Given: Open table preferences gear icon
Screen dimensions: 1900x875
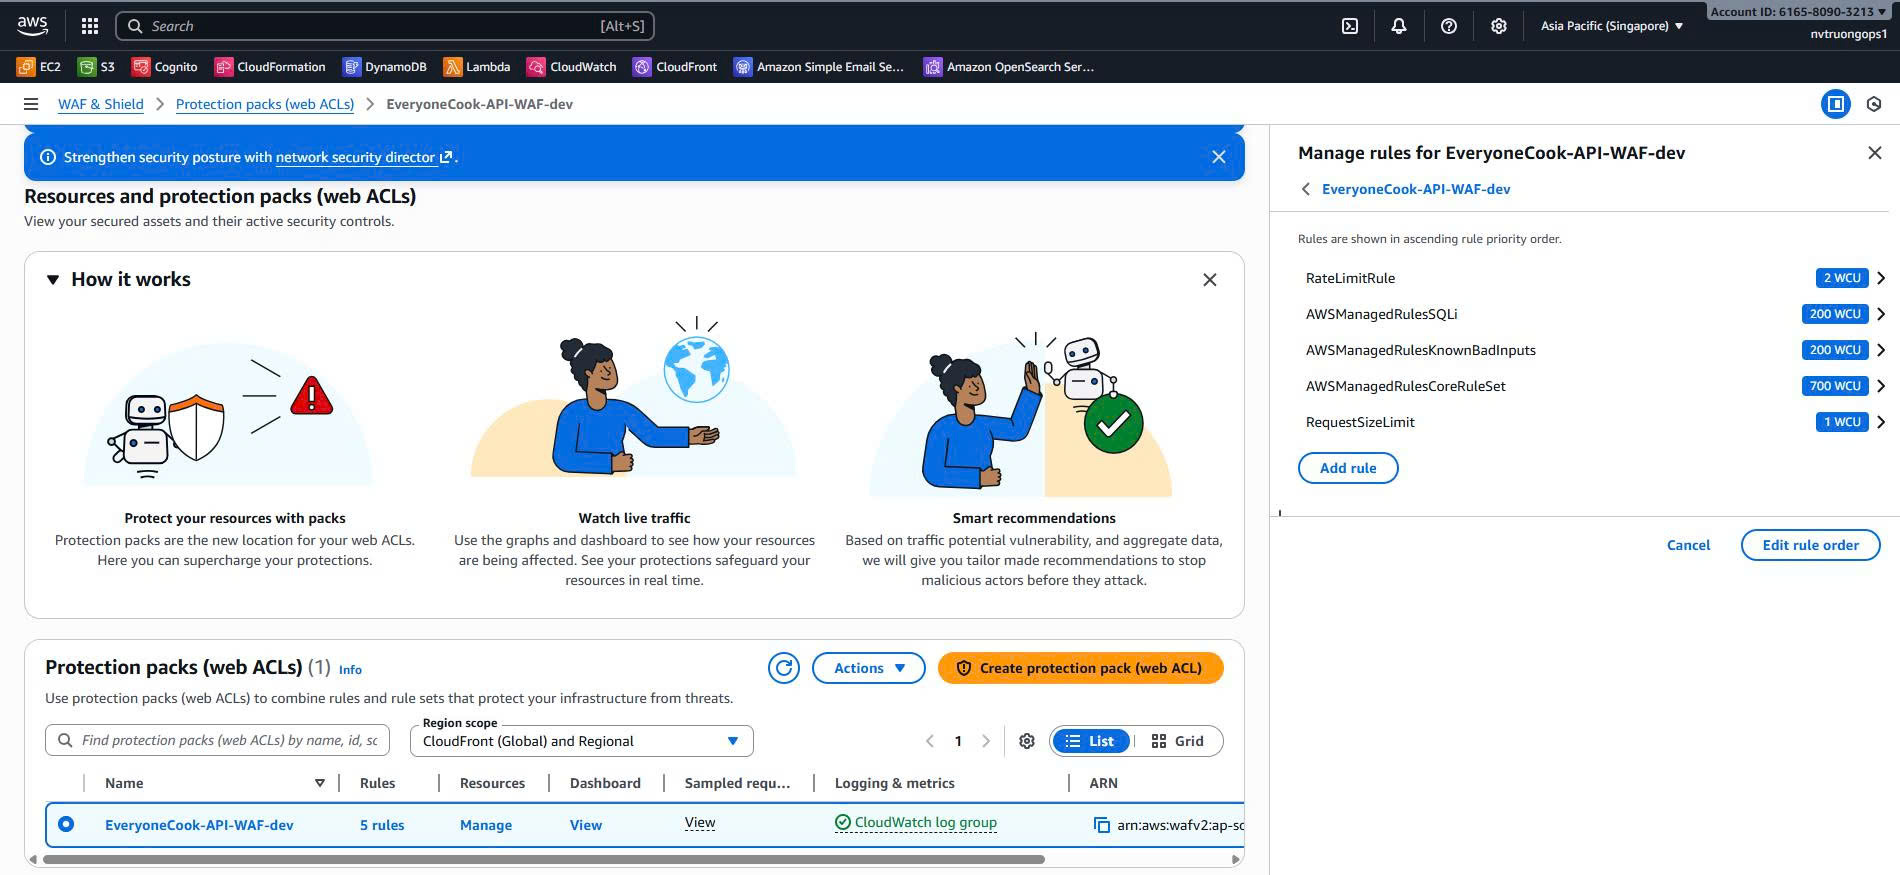Looking at the screenshot, I should tap(1026, 741).
